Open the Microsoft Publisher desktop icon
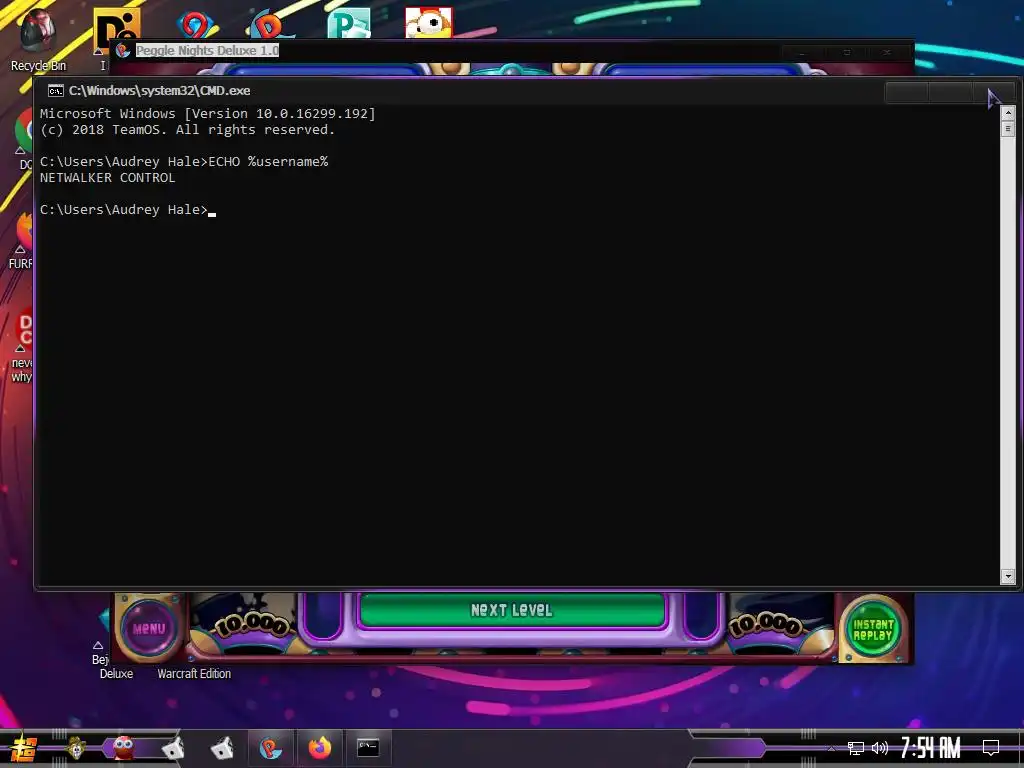This screenshot has width=1024, height=768. 349,25
